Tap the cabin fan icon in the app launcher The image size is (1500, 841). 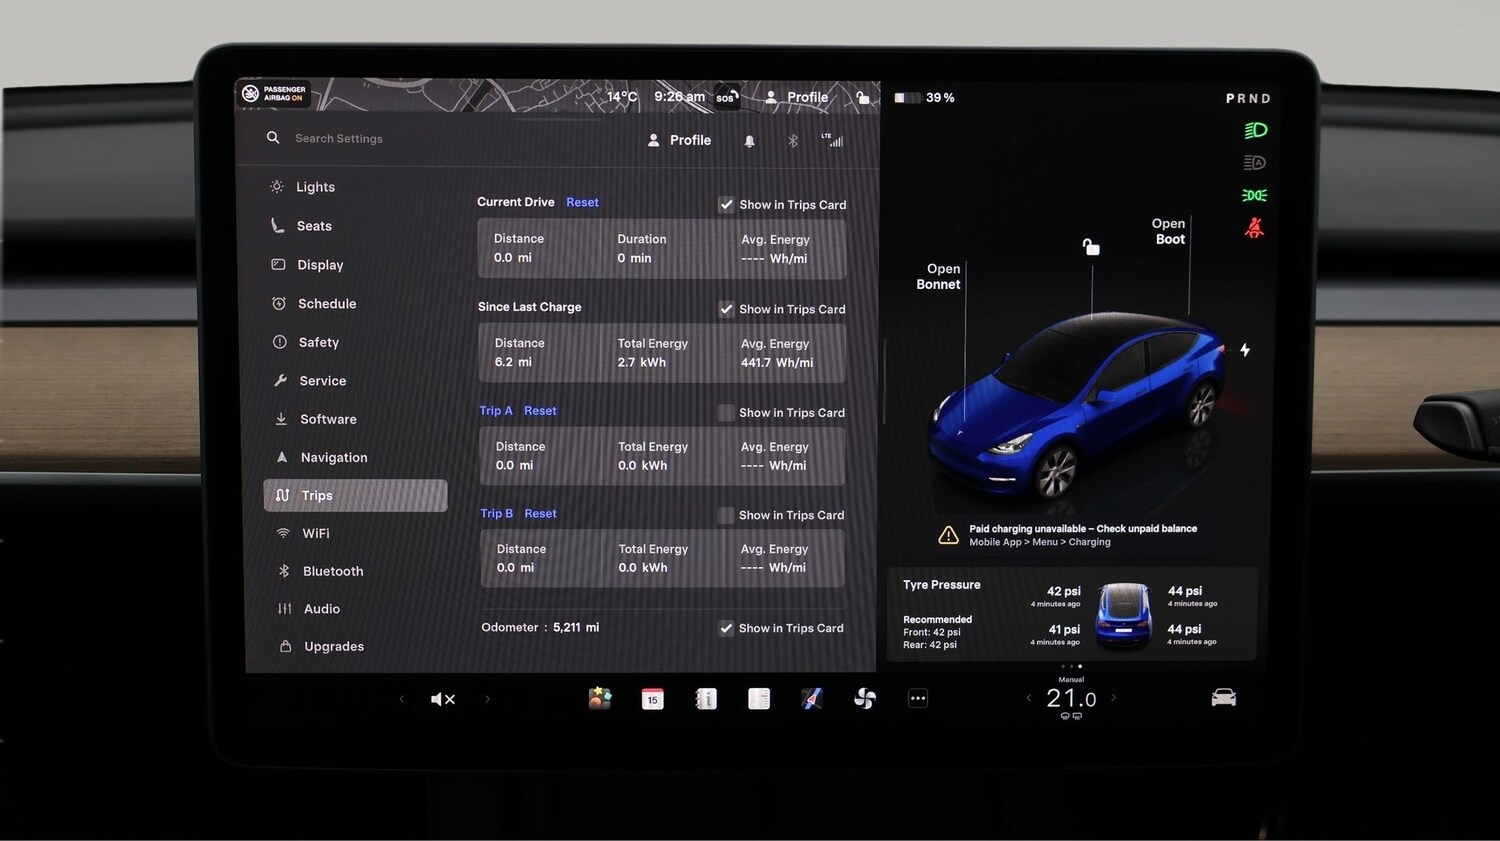pos(865,698)
